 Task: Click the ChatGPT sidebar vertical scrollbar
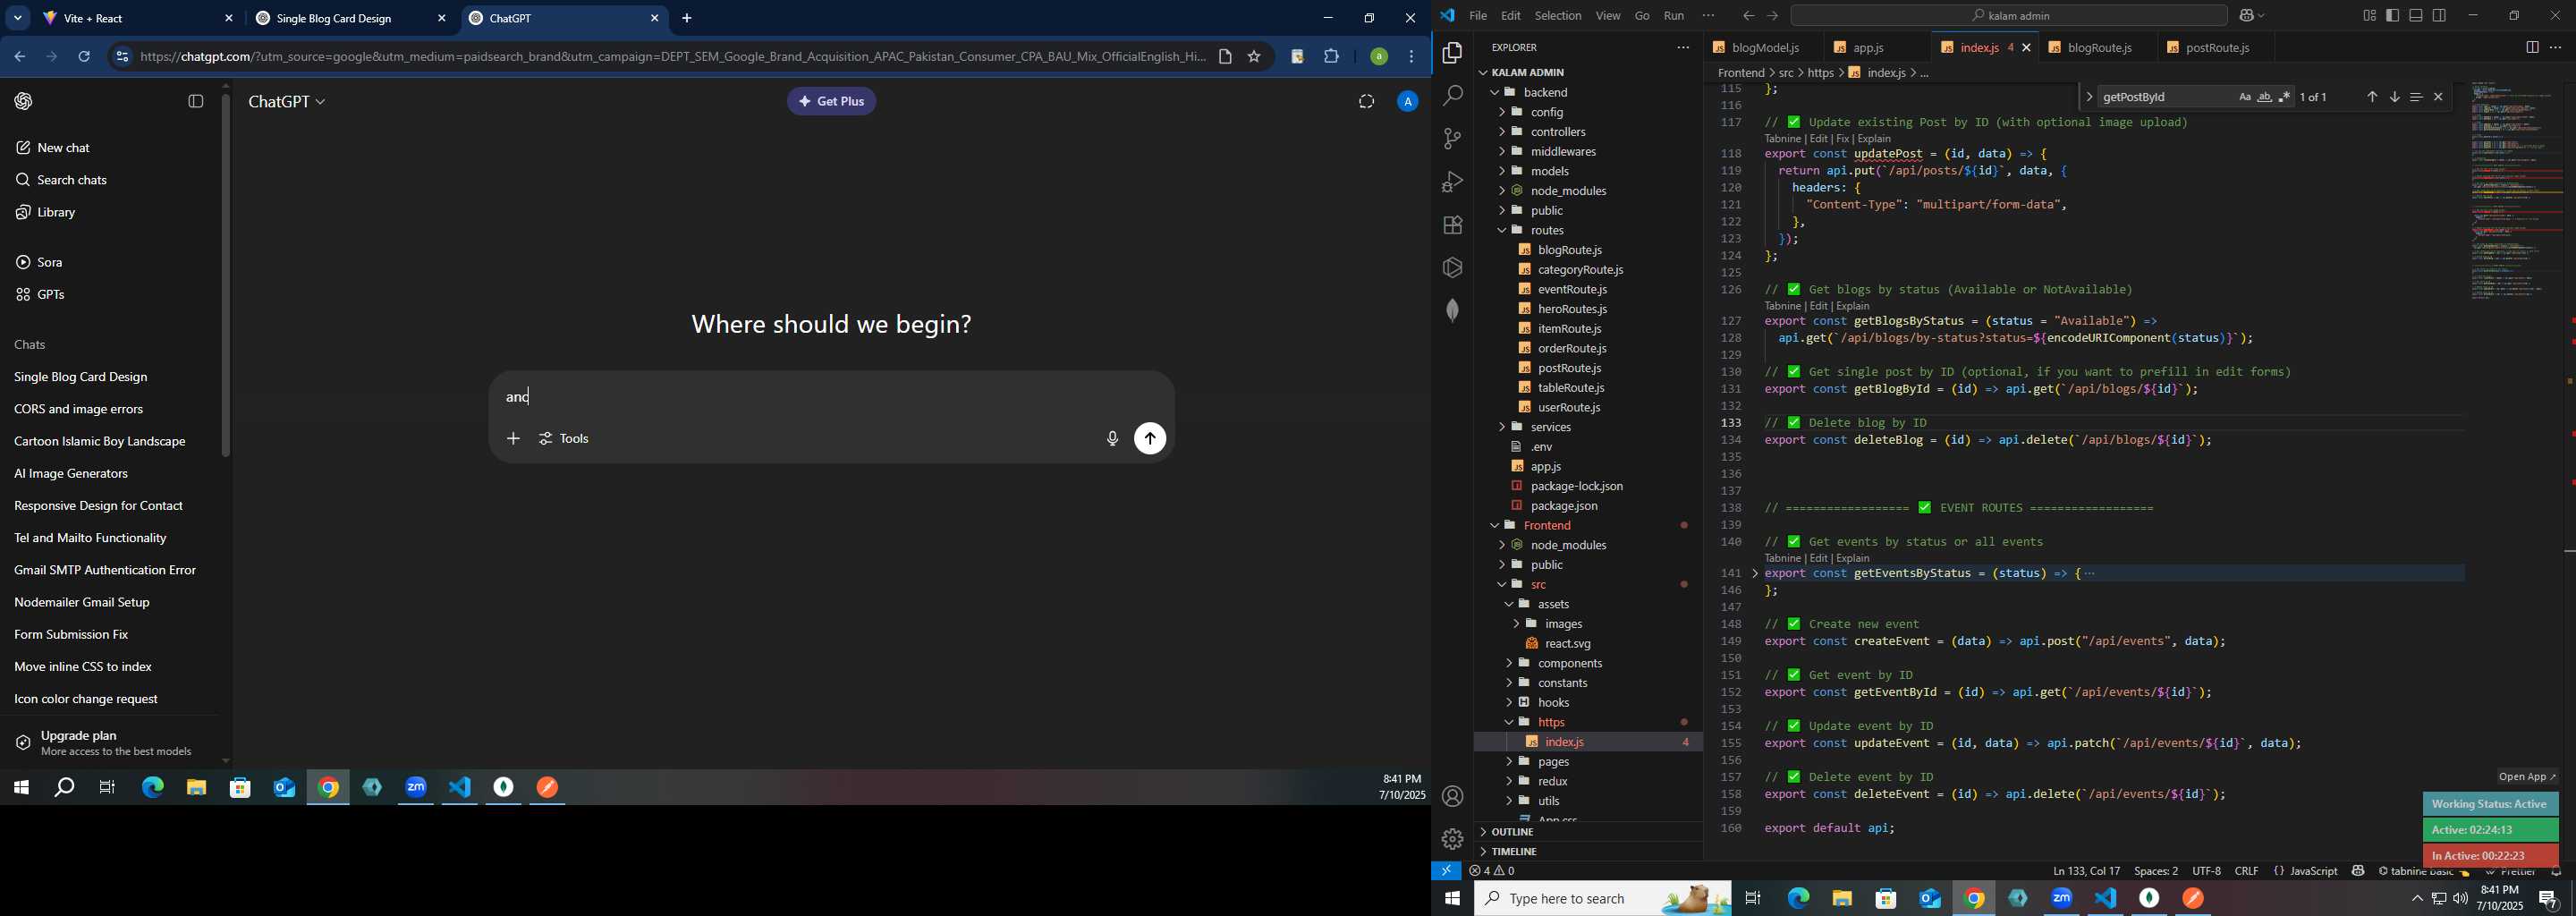226,277
